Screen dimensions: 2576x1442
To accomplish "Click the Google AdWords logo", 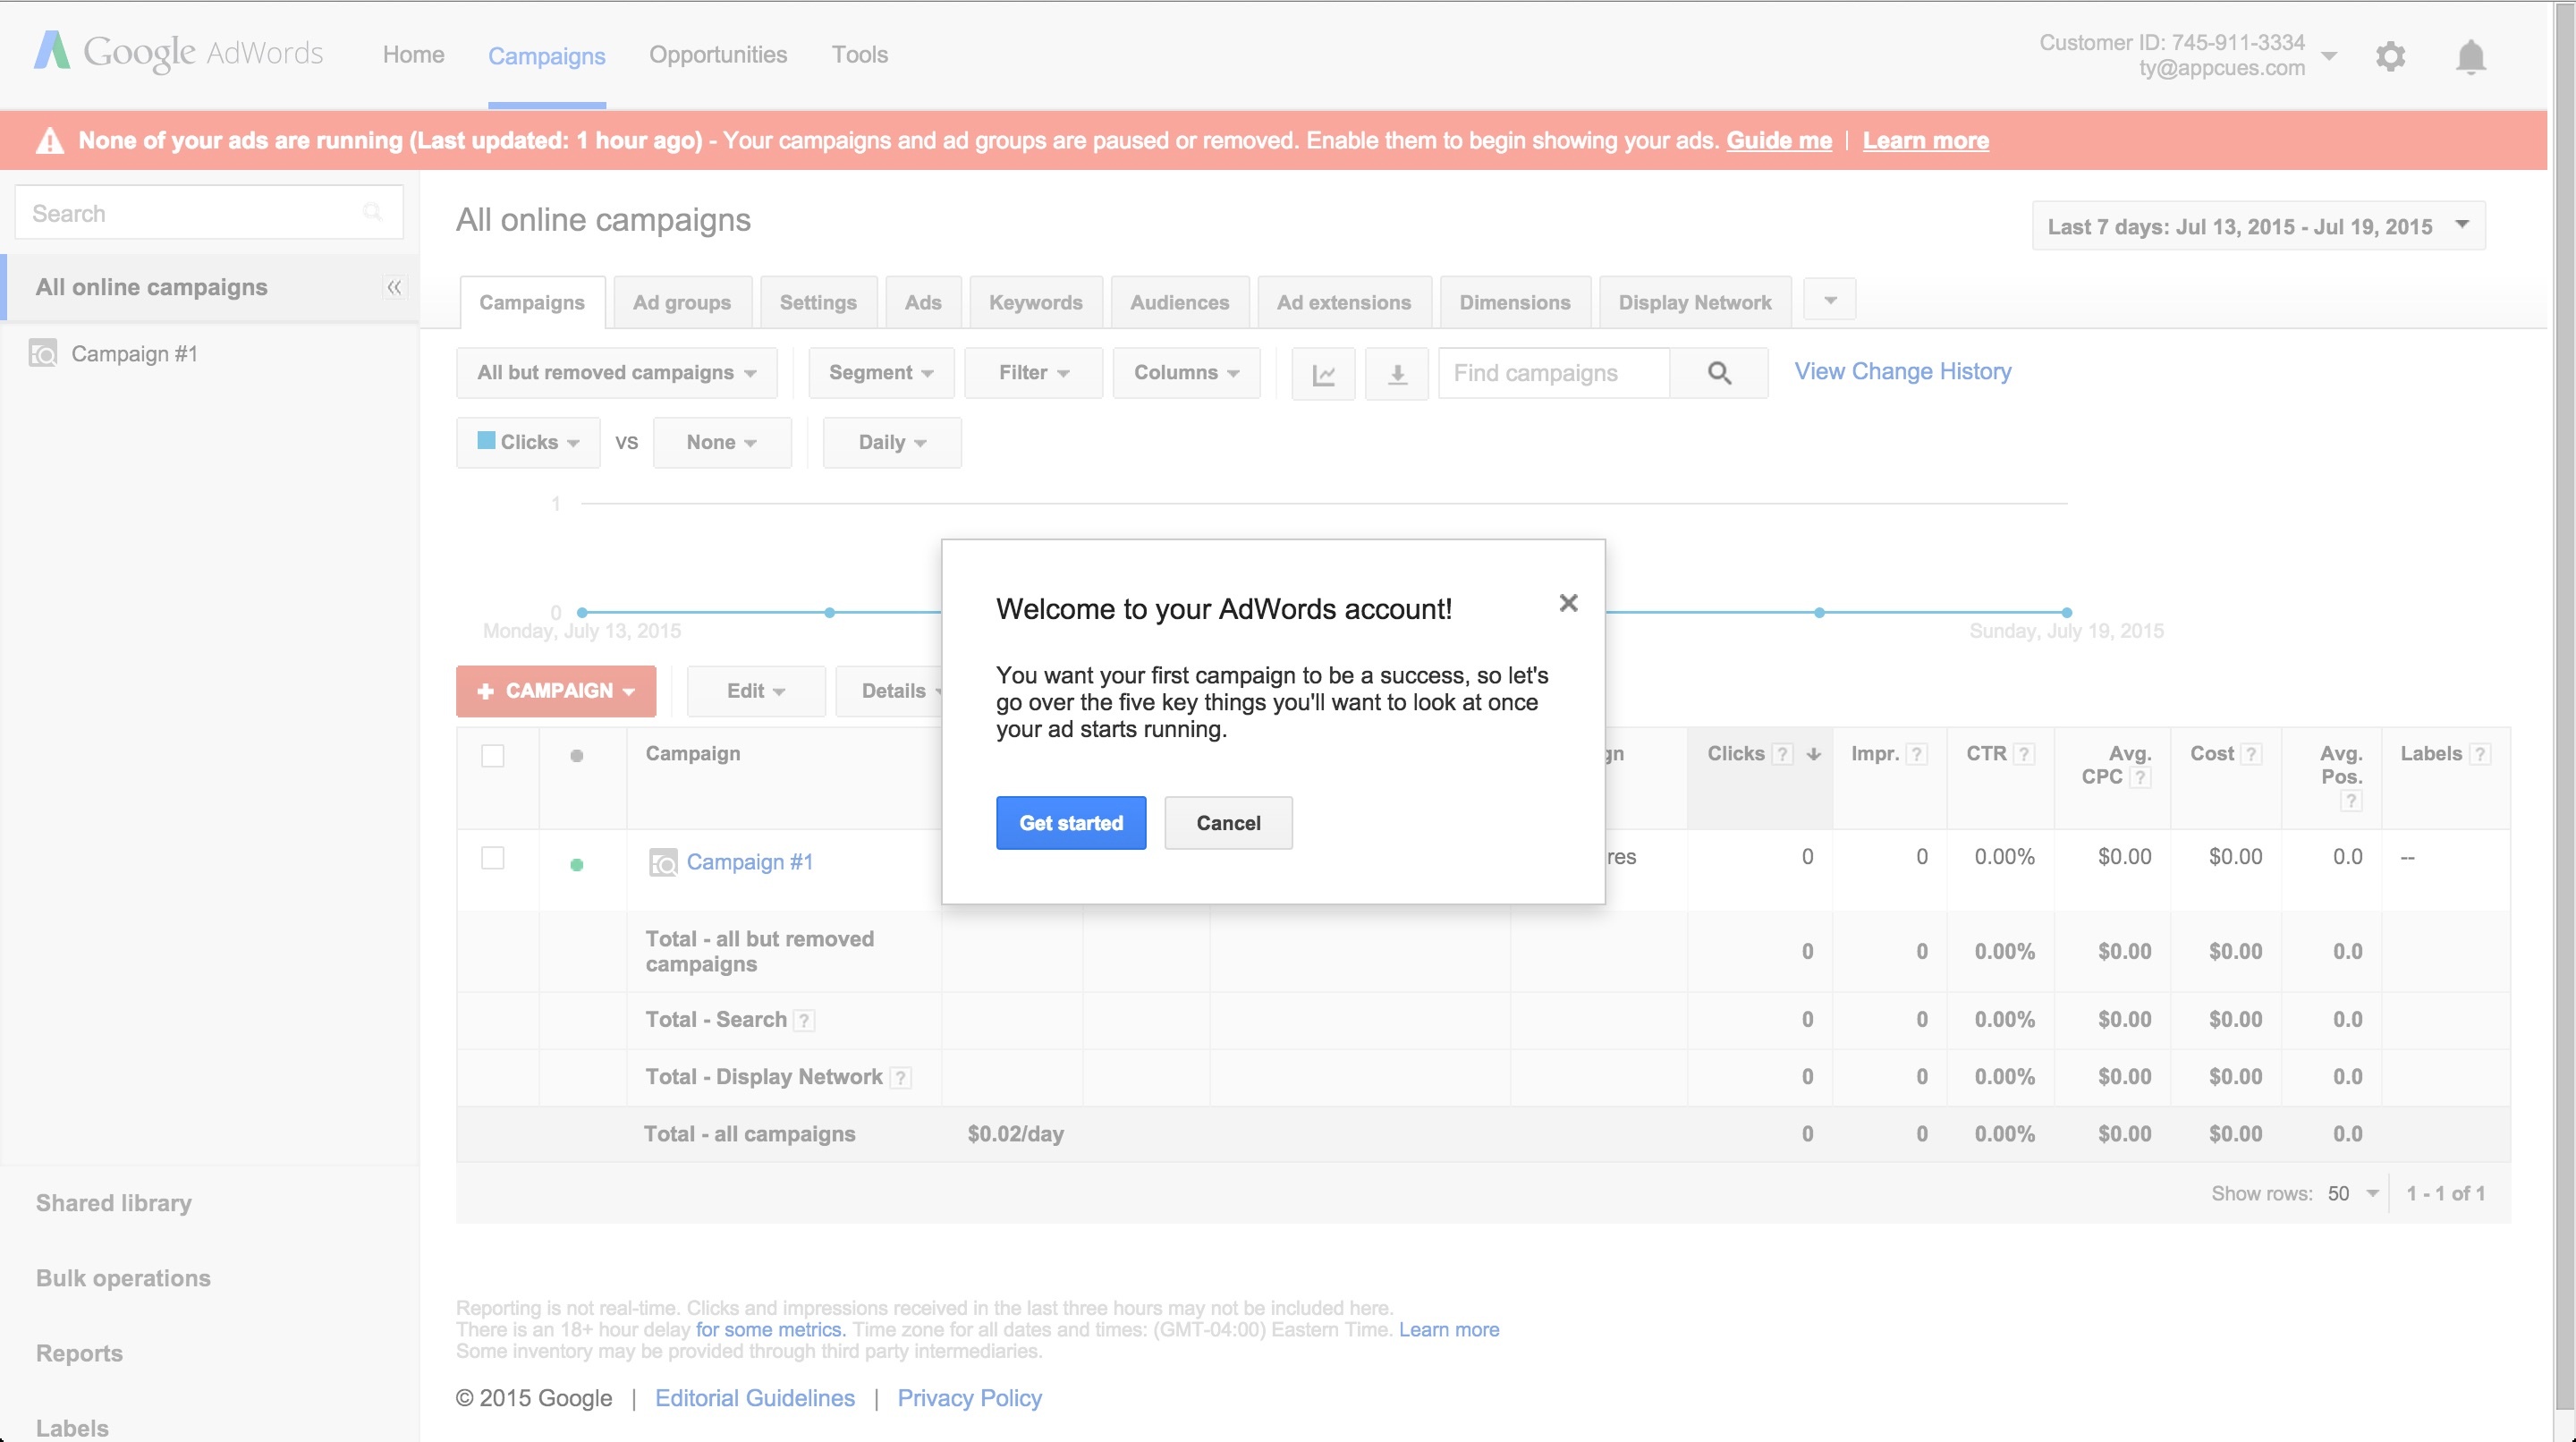I will [x=178, y=52].
